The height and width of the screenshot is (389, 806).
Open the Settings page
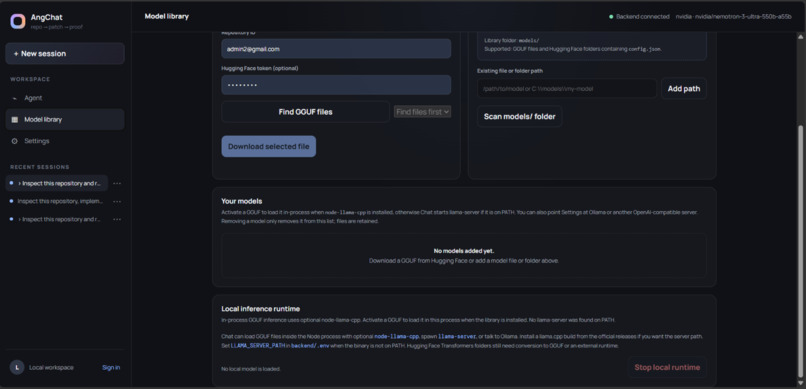tap(65, 141)
